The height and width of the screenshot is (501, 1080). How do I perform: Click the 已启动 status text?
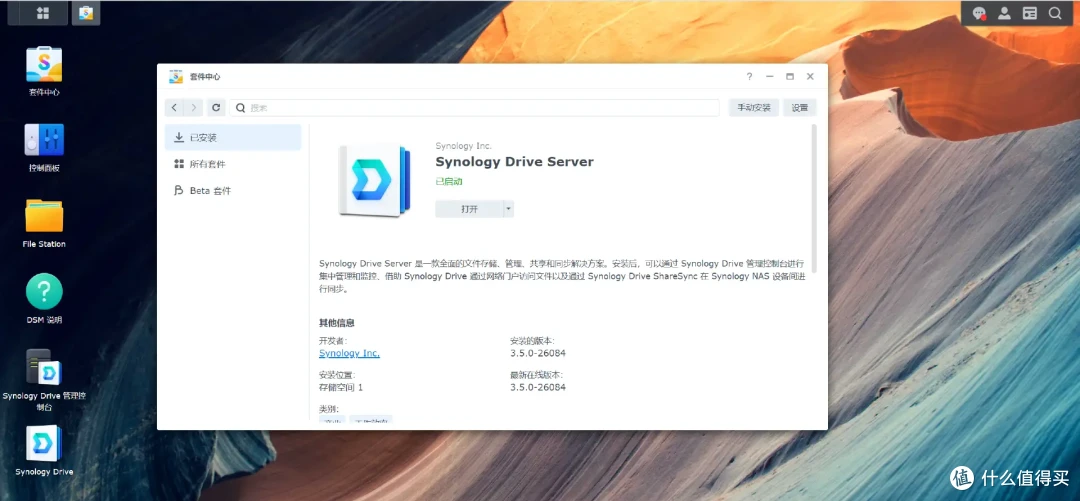(448, 182)
